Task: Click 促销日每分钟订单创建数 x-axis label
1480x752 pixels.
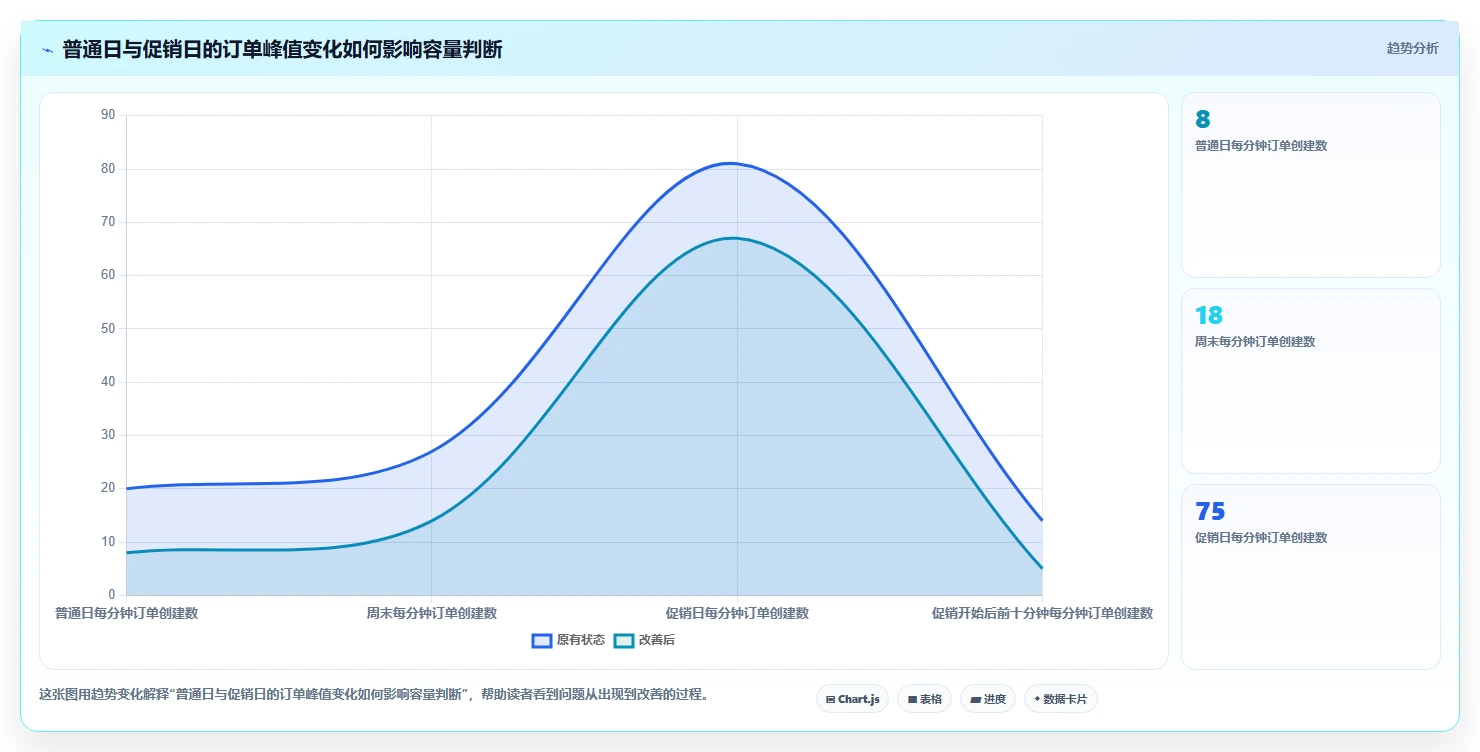Action: [x=737, y=613]
